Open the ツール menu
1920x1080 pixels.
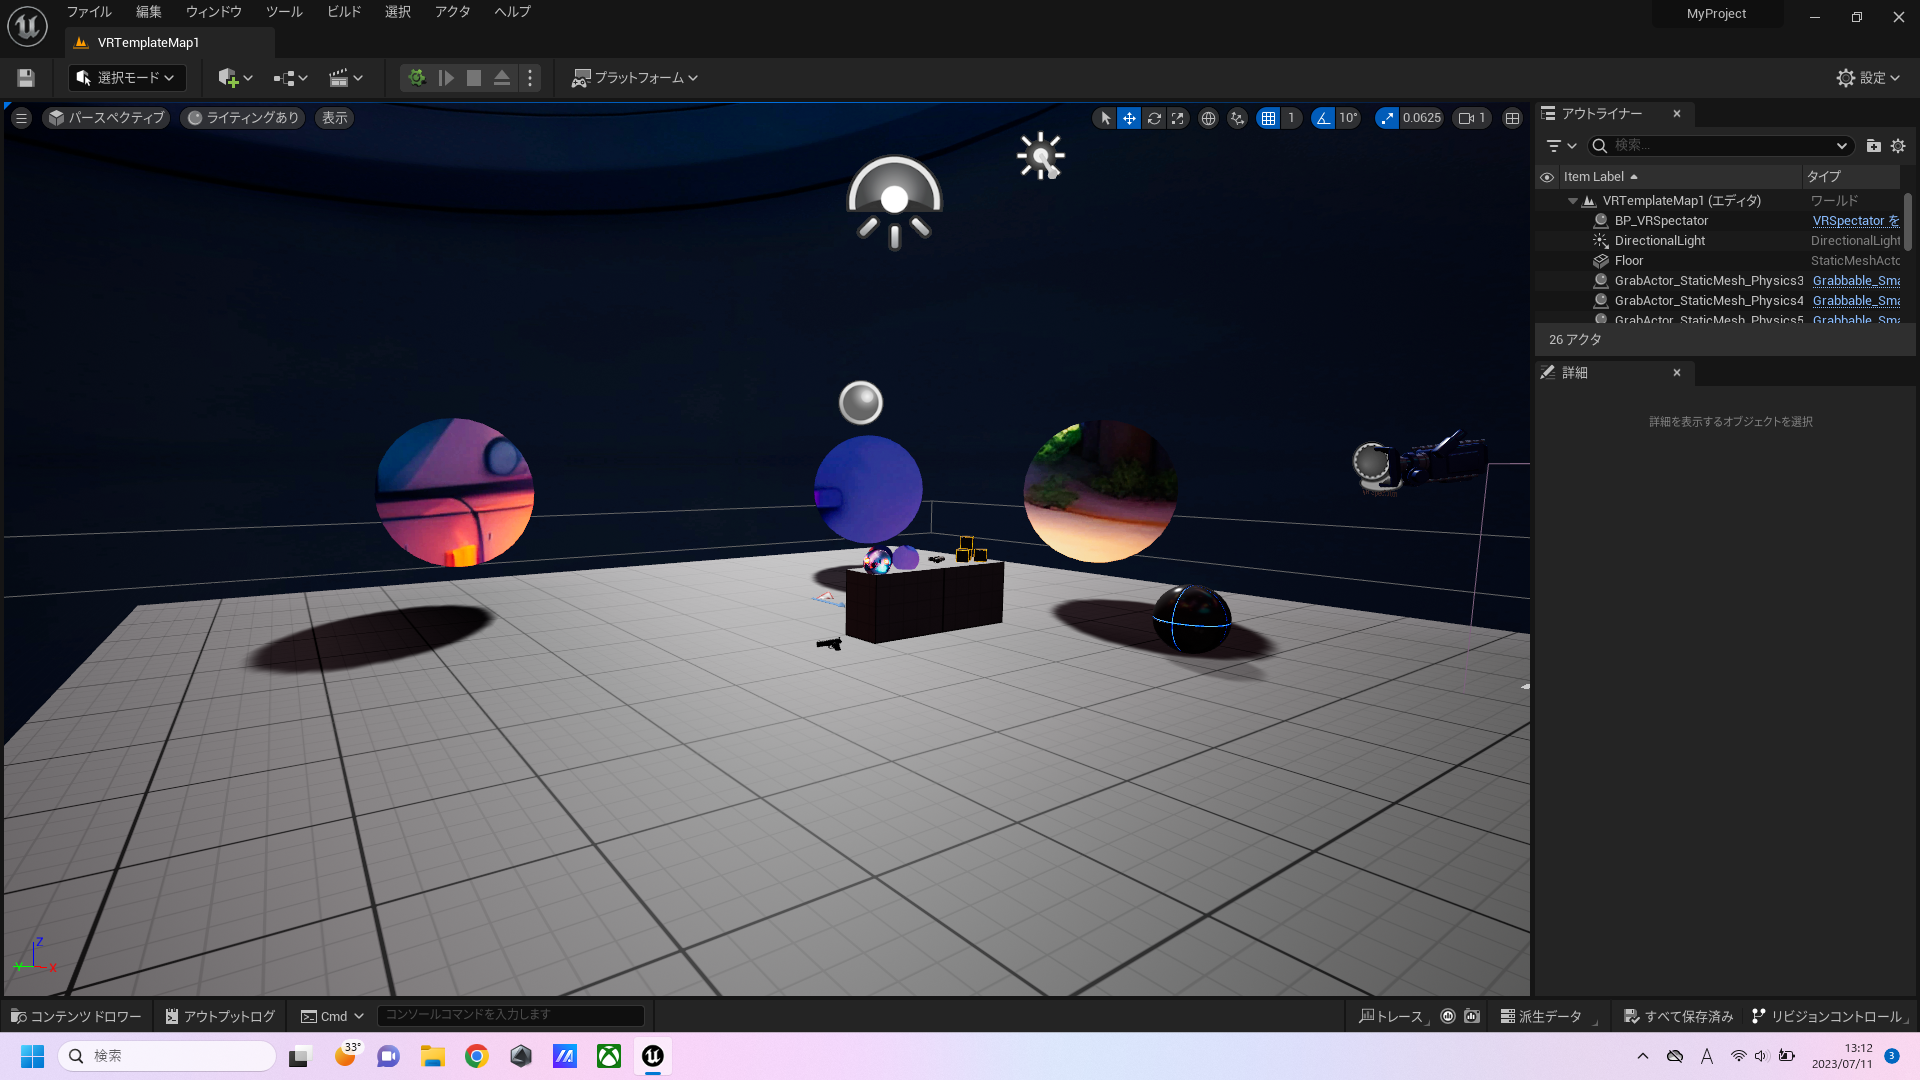[284, 12]
